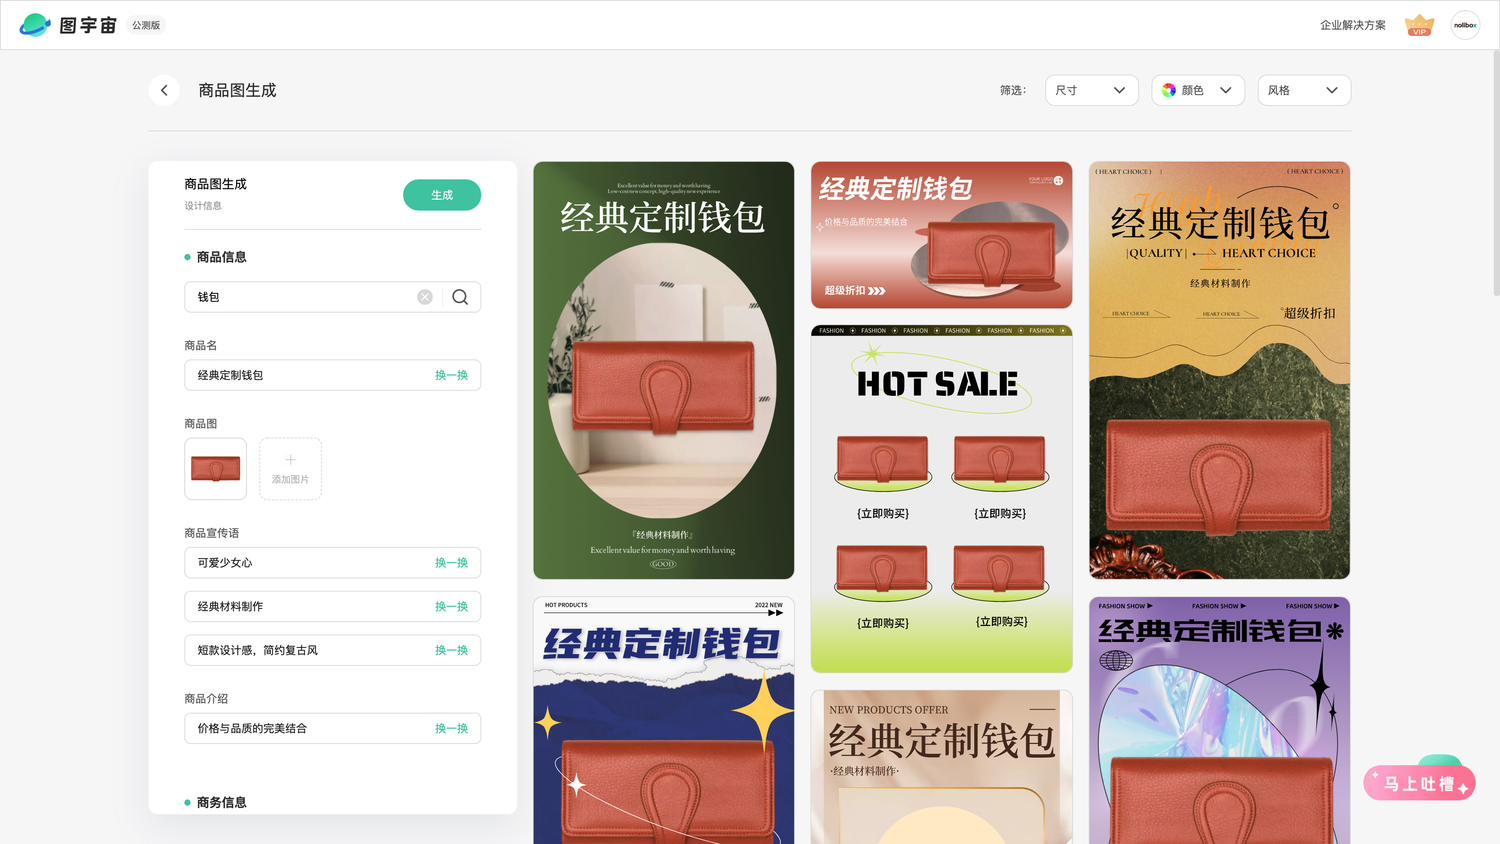Clear the 钱包 search field
Viewport: 1500px width, 844px height.
(x=425, y=297)
